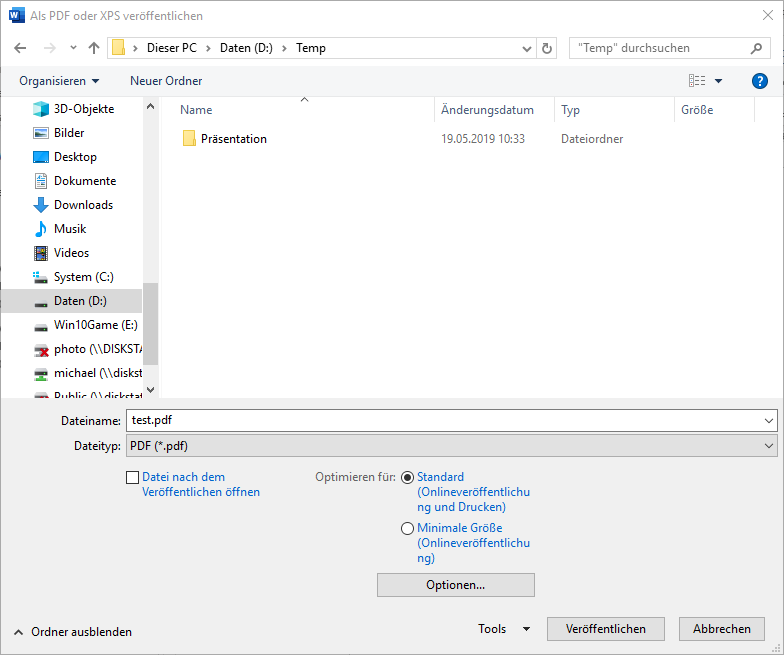Open the Optionen... dialog button
784x655 pixels.
coord(455,585)
